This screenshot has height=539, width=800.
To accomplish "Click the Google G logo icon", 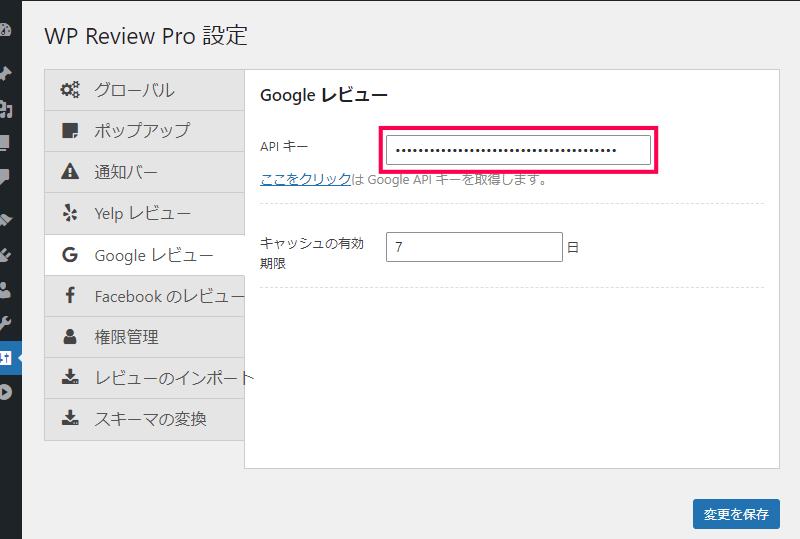I will pos(70,254).
